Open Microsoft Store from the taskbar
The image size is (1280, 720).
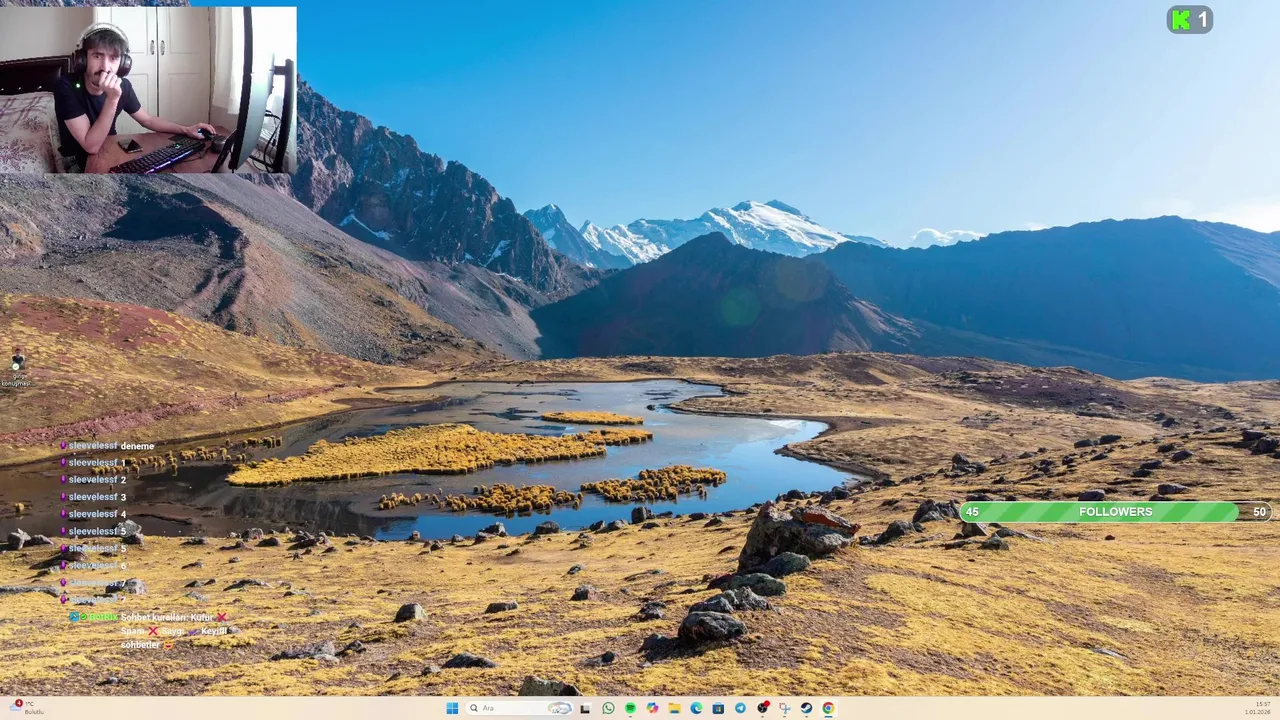click(718, 708)
